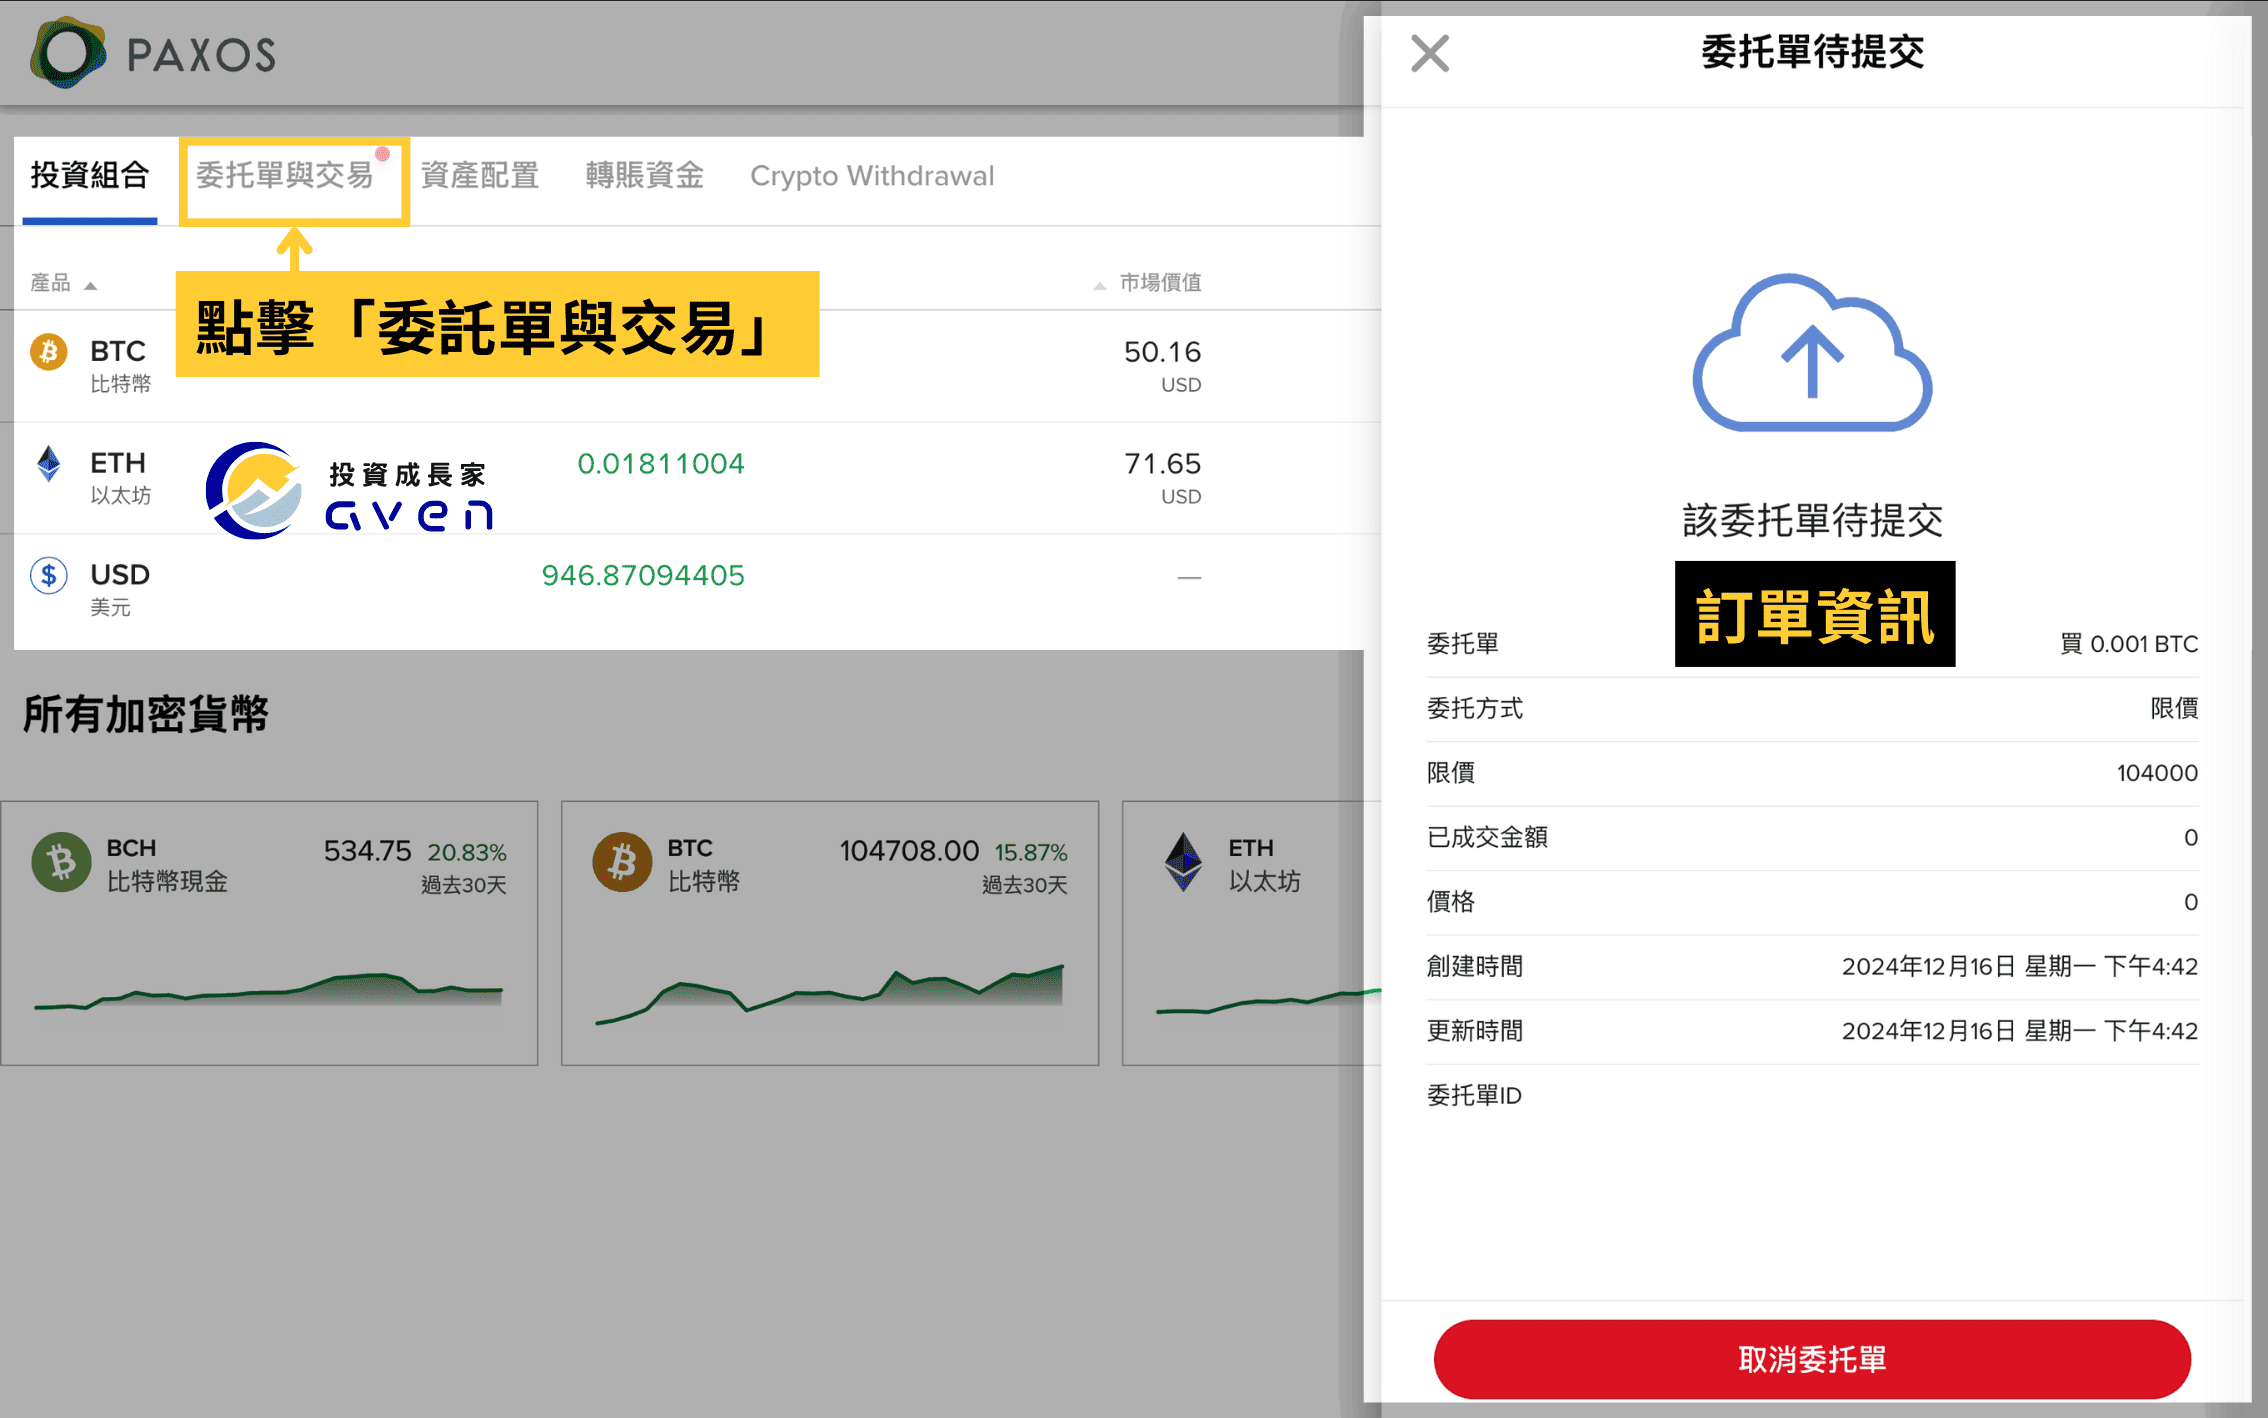Click the BCH 30-day price chart
Screen dimensions: 2268x1418
tap(270, 990)
